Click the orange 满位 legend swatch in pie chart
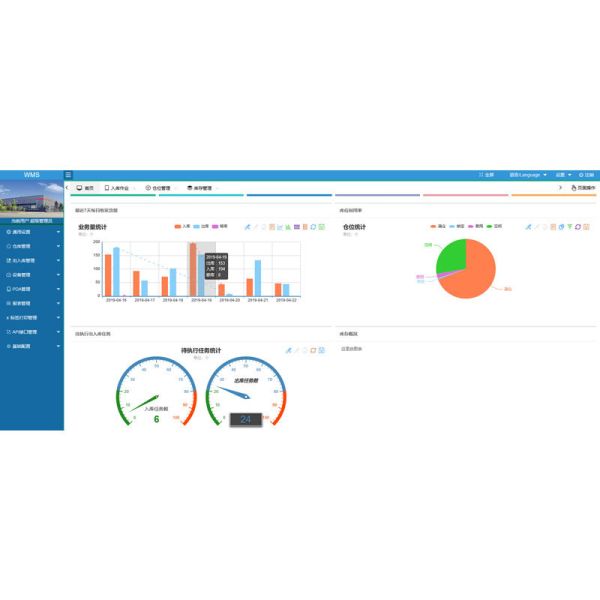600x600 pixels. 434,227
